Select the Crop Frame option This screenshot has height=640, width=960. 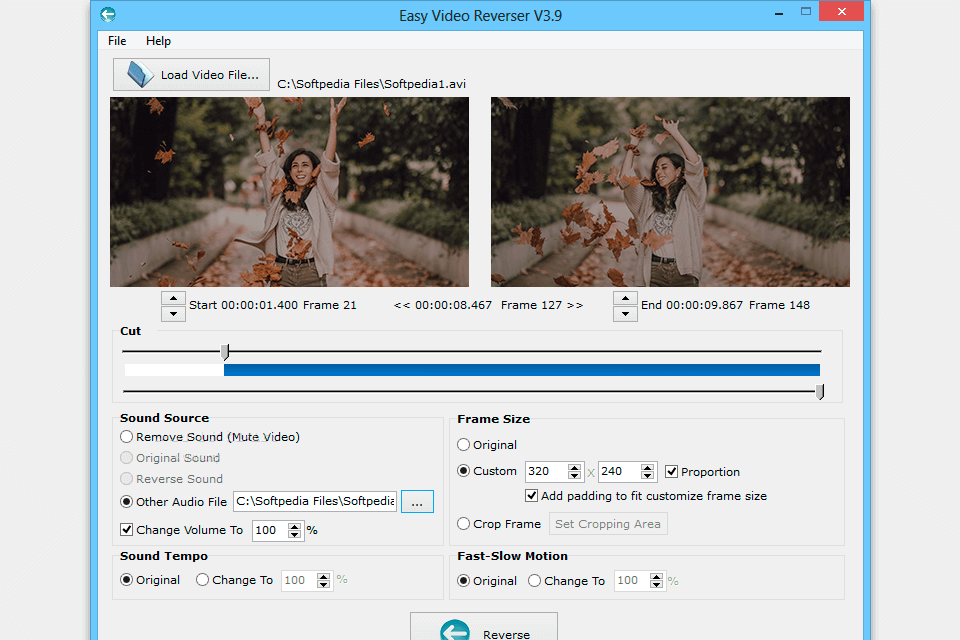(499, 524)
